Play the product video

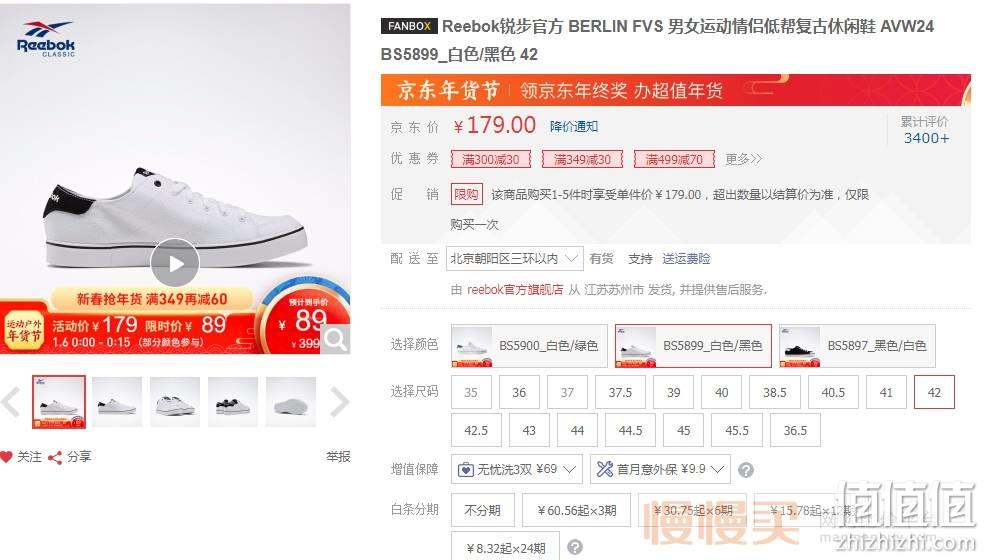coord(175,263)
